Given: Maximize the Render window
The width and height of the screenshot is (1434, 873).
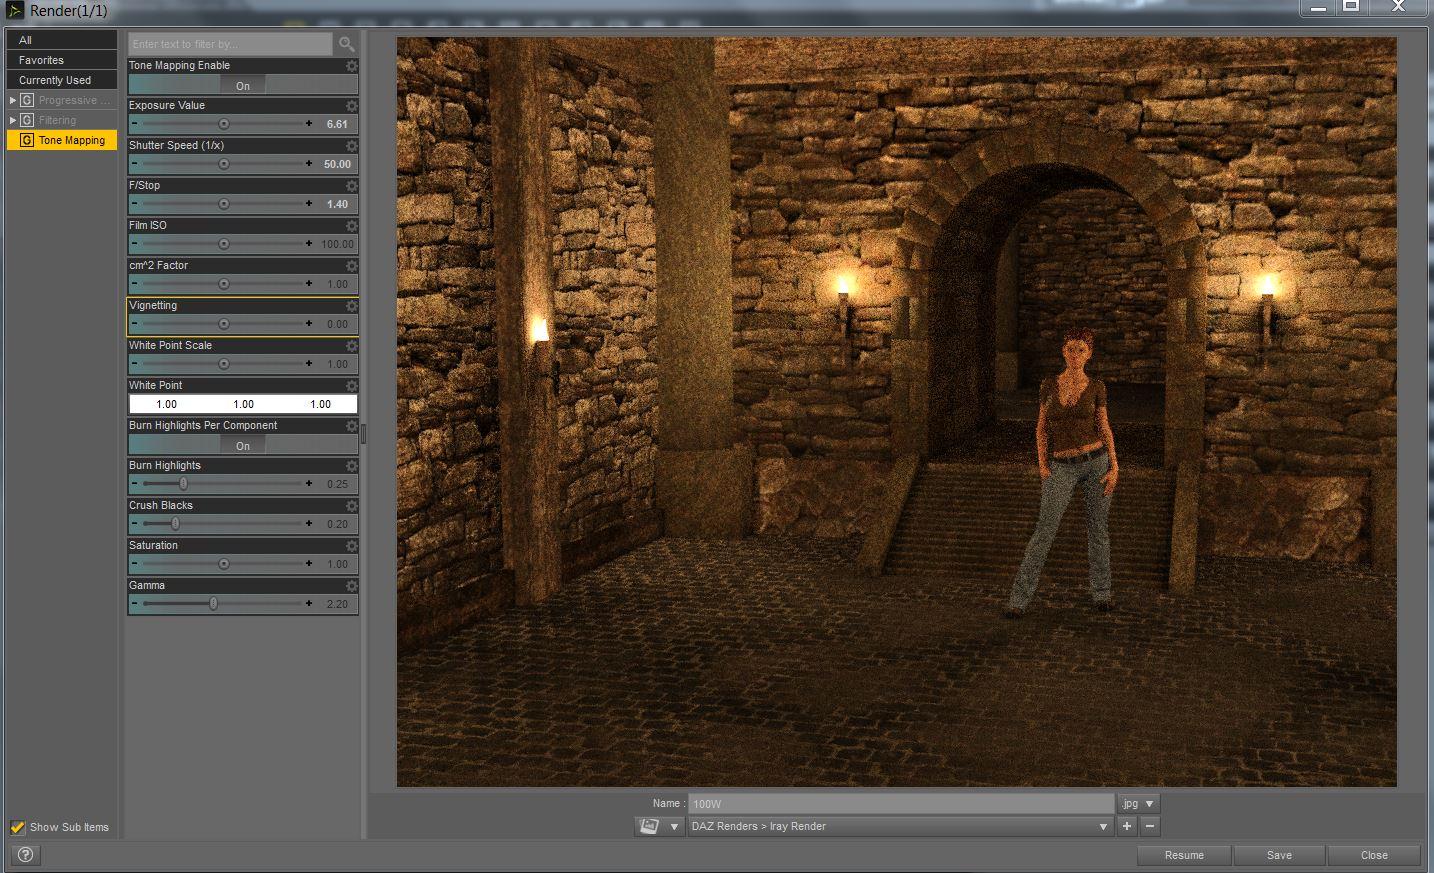Looking at the screenshot, I should pyautogui.click(x=1351, y=7).
